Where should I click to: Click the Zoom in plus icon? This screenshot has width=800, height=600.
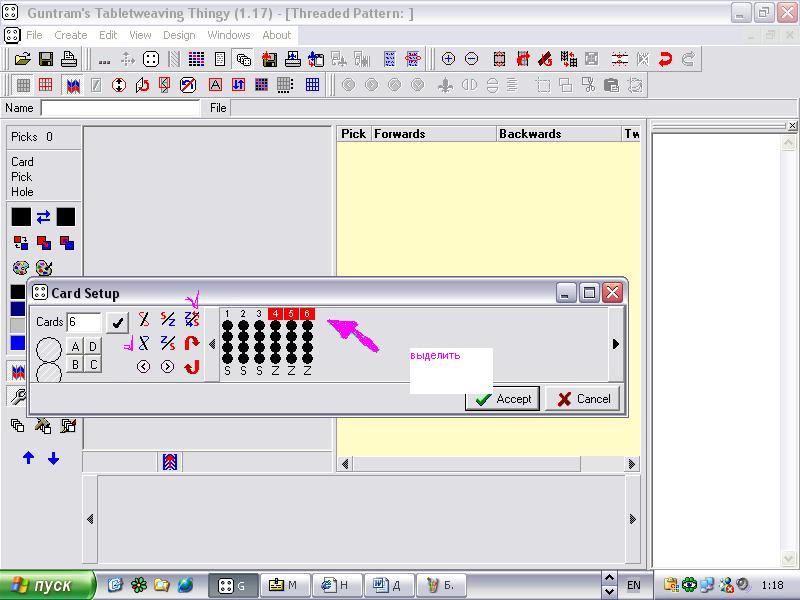coord(448,59)
